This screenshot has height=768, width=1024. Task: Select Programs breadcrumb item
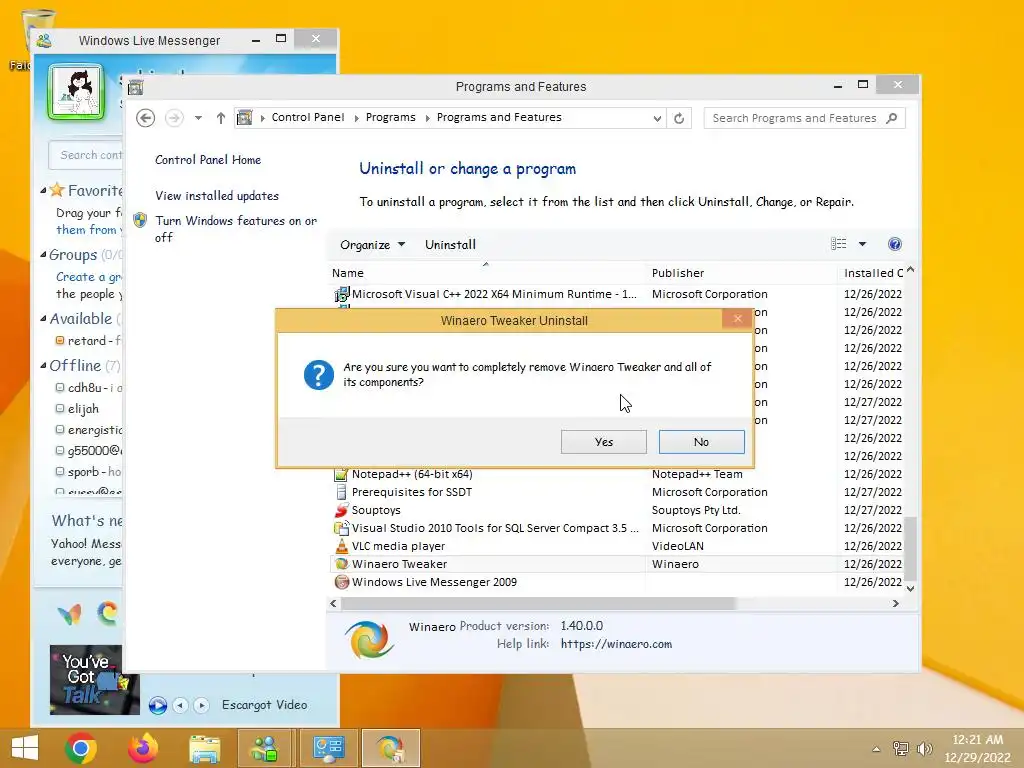tap(391, 118)
